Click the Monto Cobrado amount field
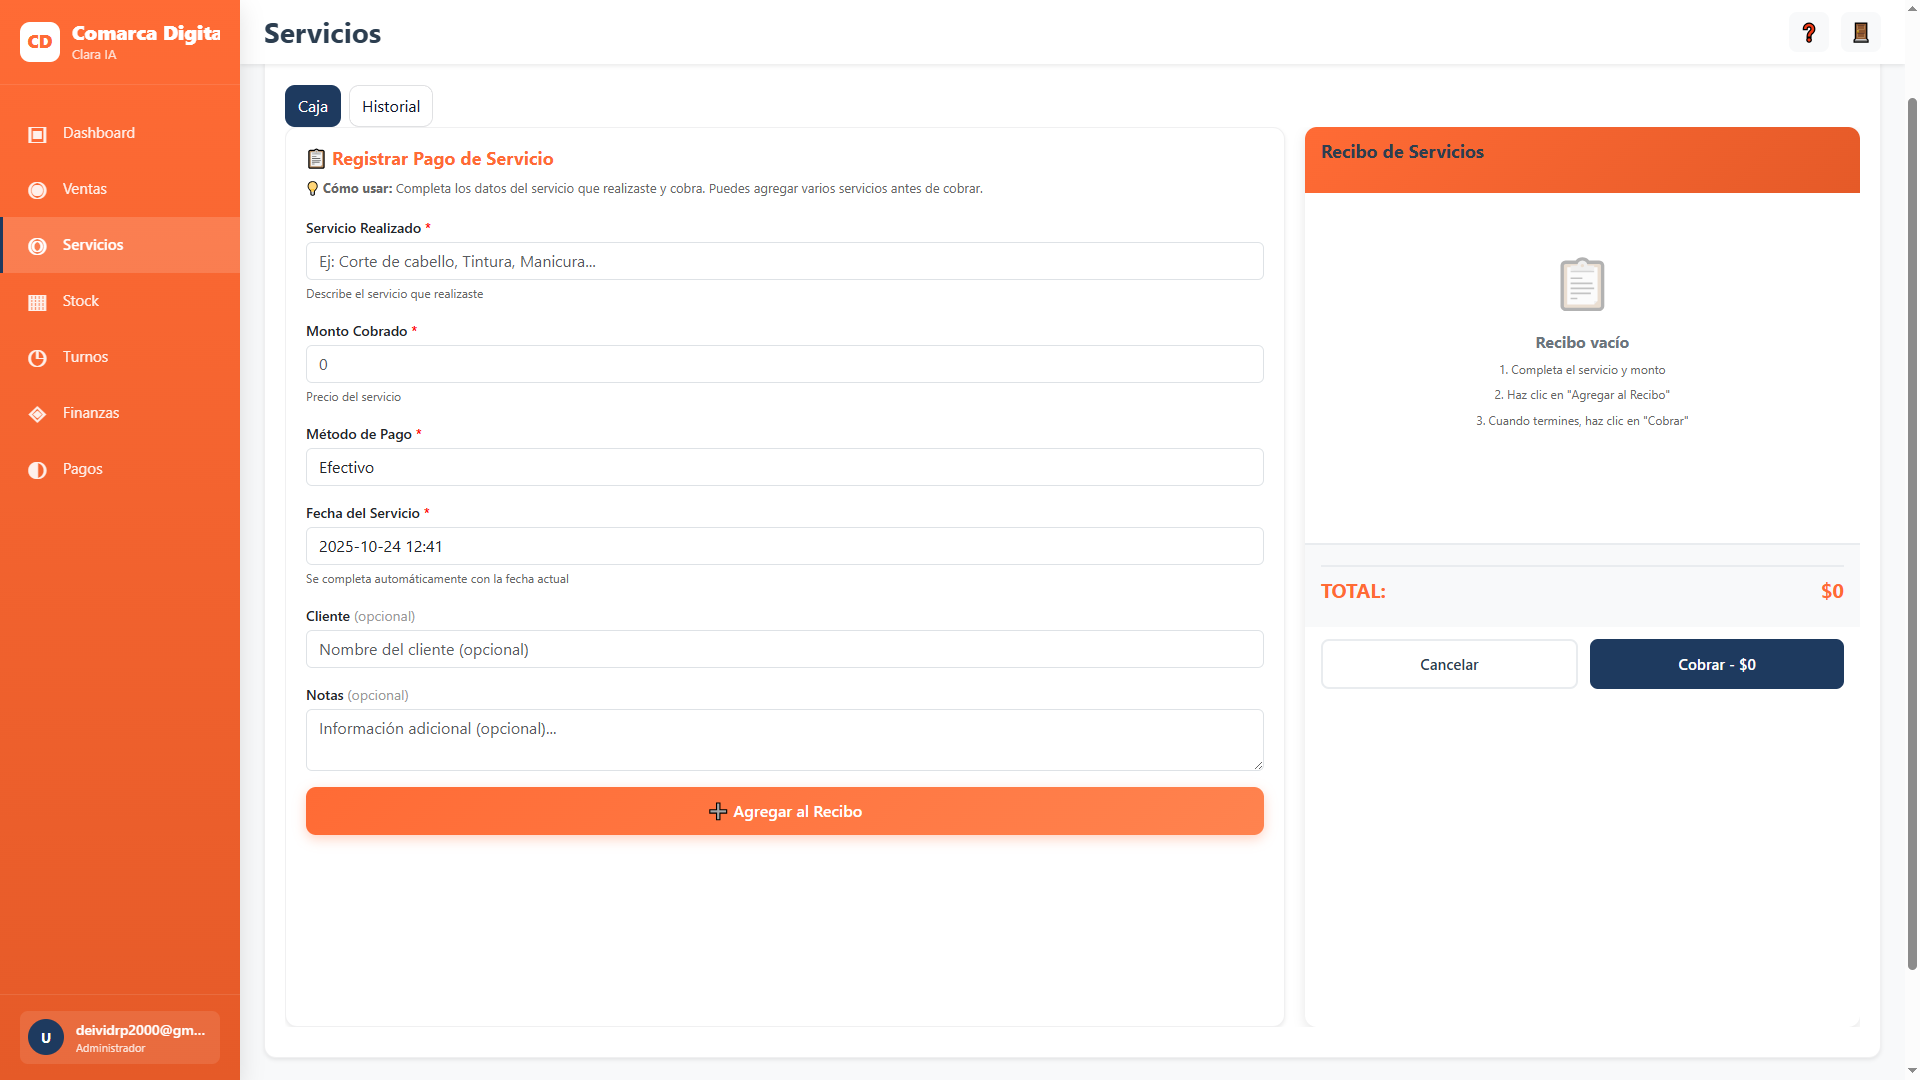This screenshot has width=1920, height=1080. coord(784,364)
